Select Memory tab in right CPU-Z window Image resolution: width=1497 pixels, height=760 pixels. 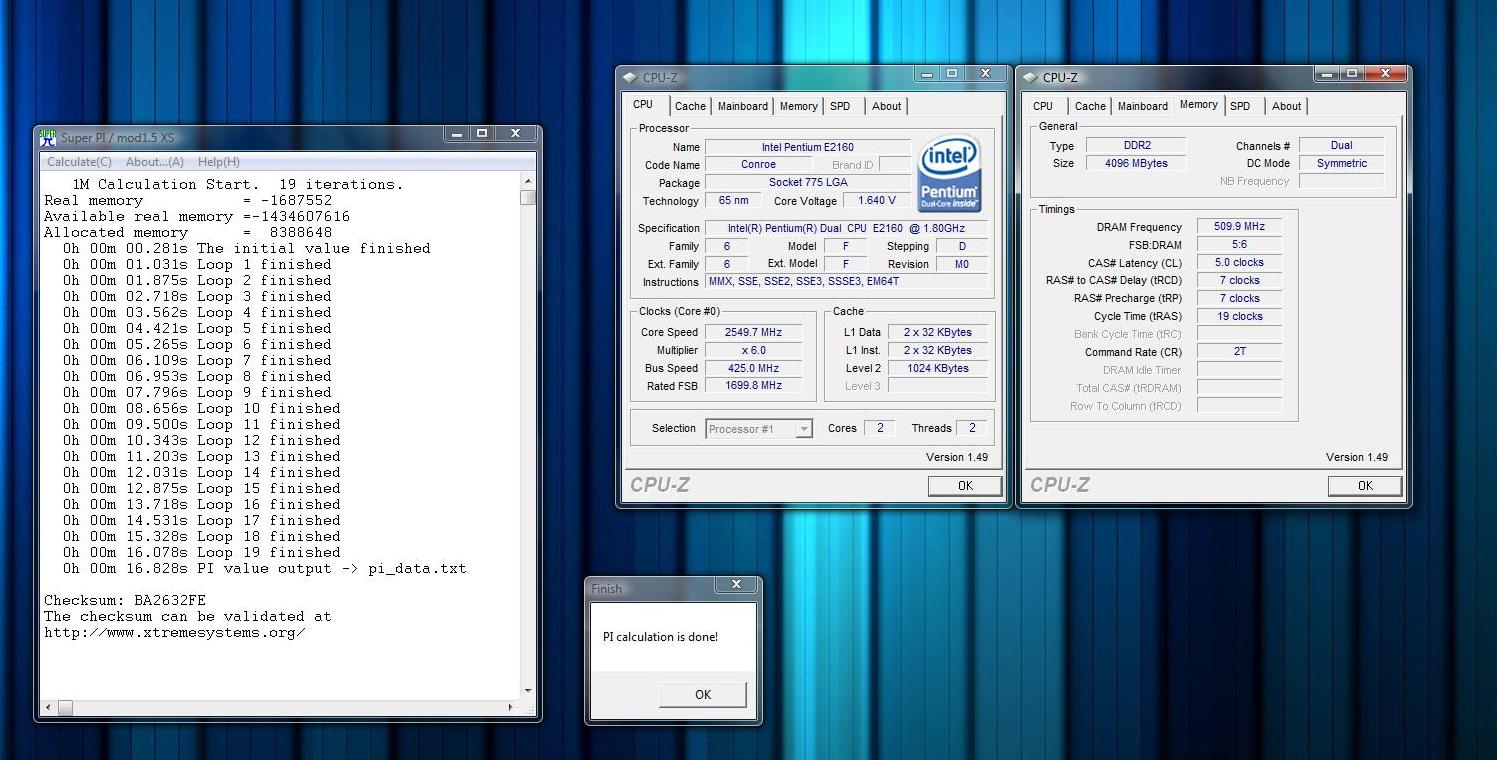[x=1198, y=105]
